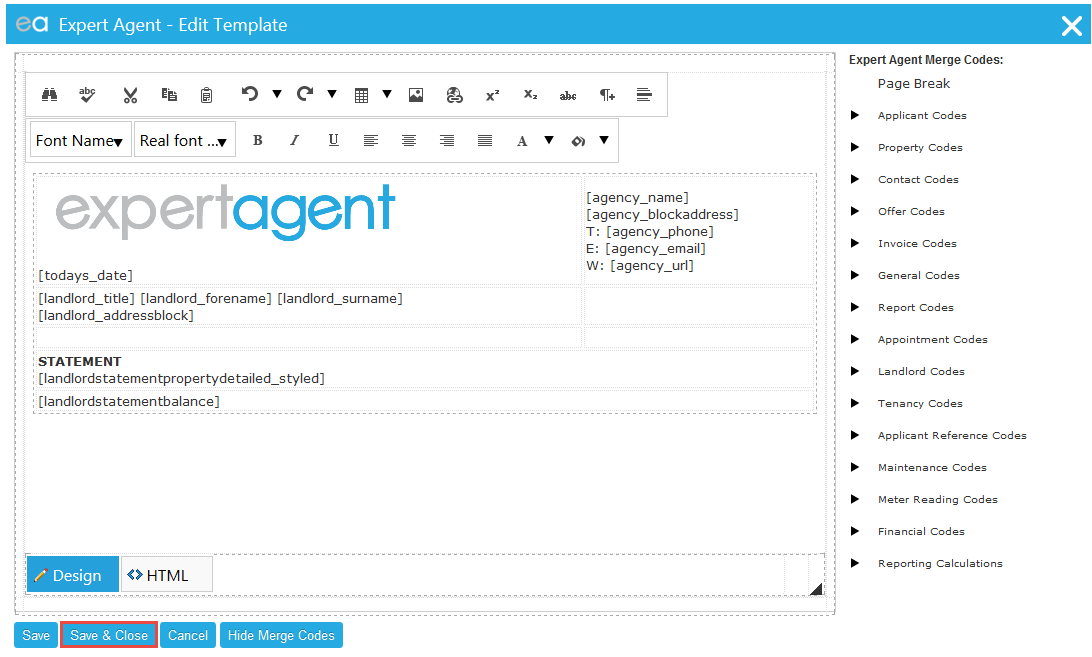The image size is (1092, 657).
Task: Click the [agency_email] merge code
Action: coord(655,249)
